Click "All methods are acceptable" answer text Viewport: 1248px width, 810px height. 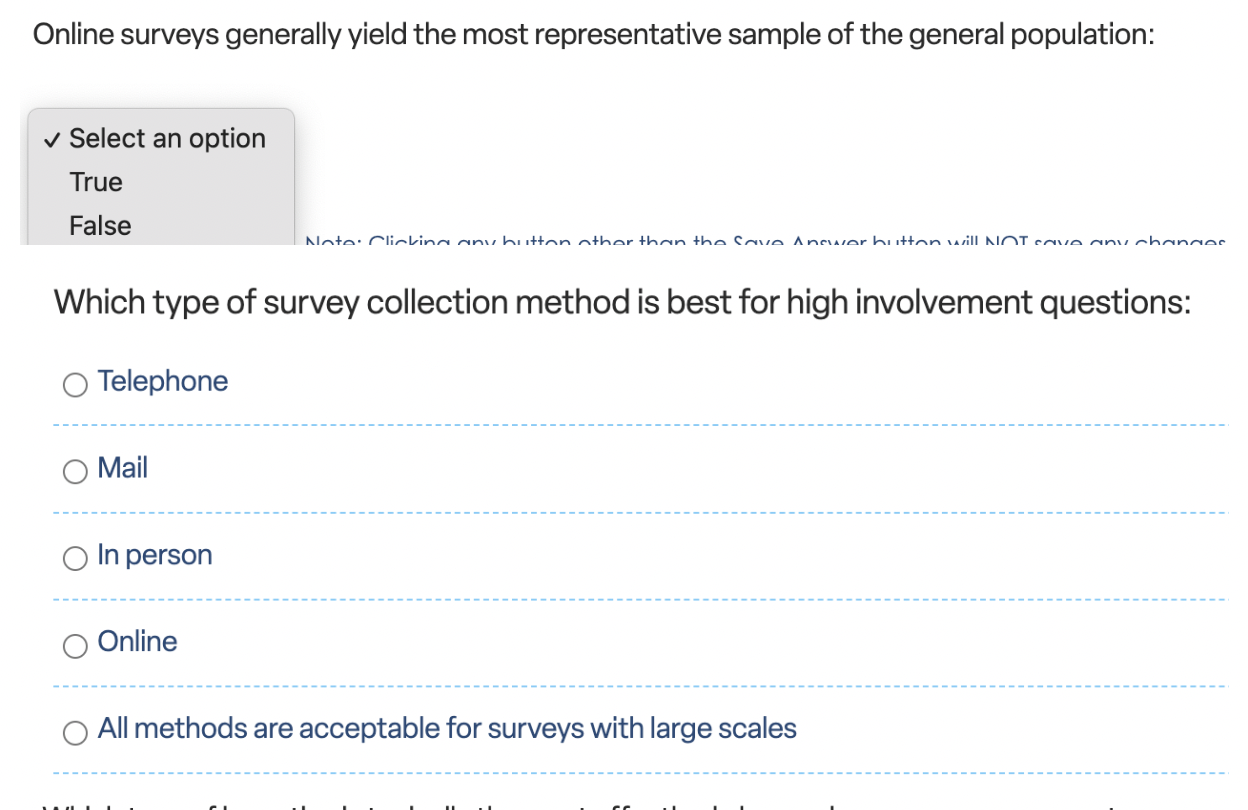point(446,729)
